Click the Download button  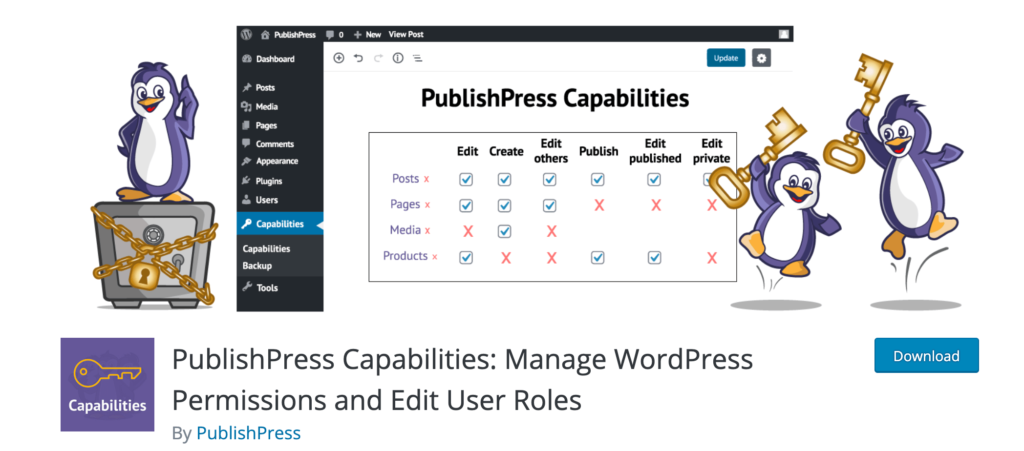pos(926,356)
